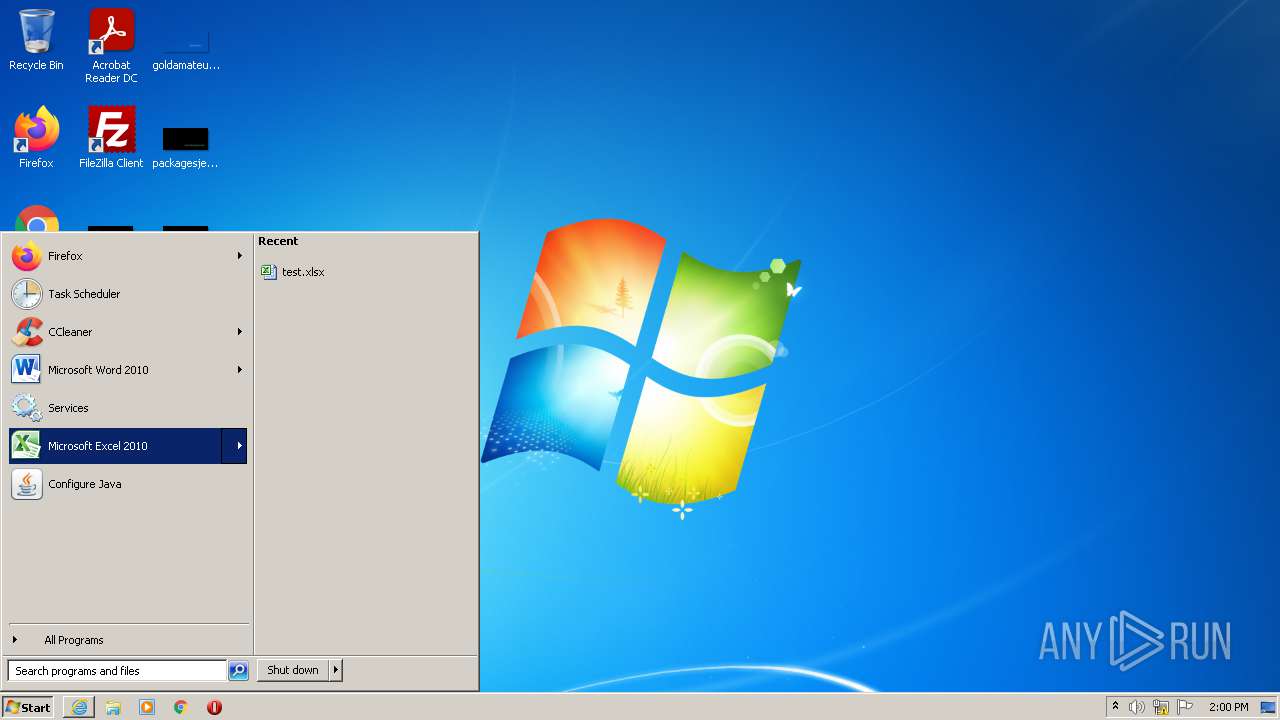Open Configure Java entry
The width and height of the screenshot is (1280, 720).
tap(128, 484)
